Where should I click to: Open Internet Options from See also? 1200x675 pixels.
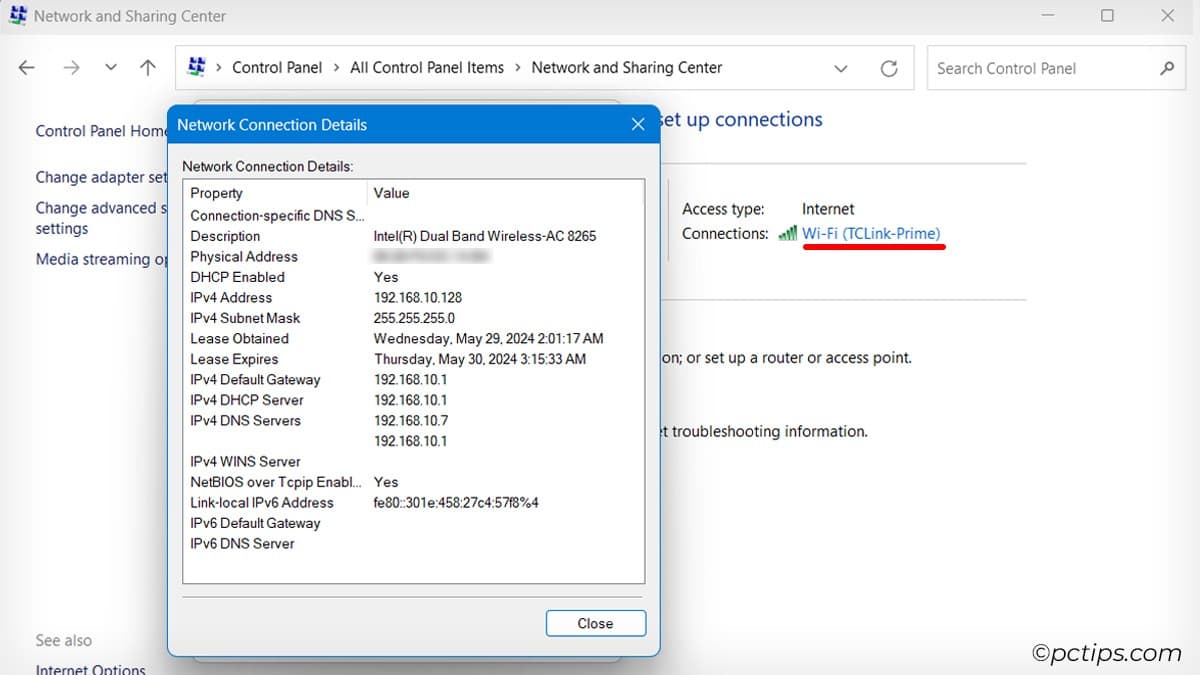pos(88,668)
